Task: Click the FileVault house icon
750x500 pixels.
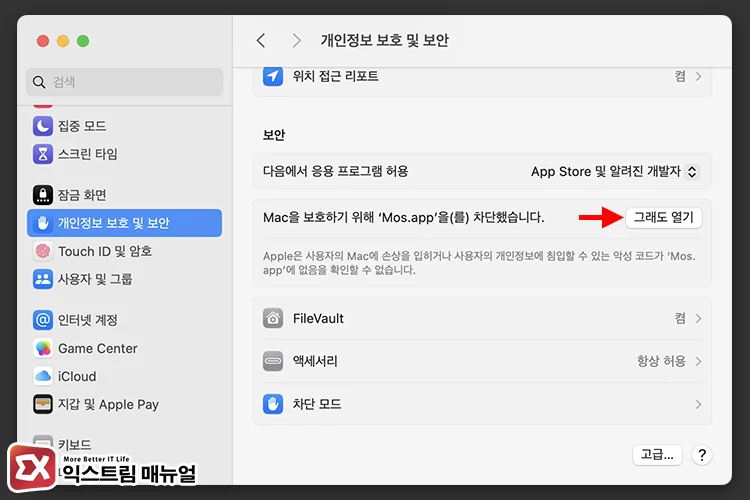Action: (273, 318)
